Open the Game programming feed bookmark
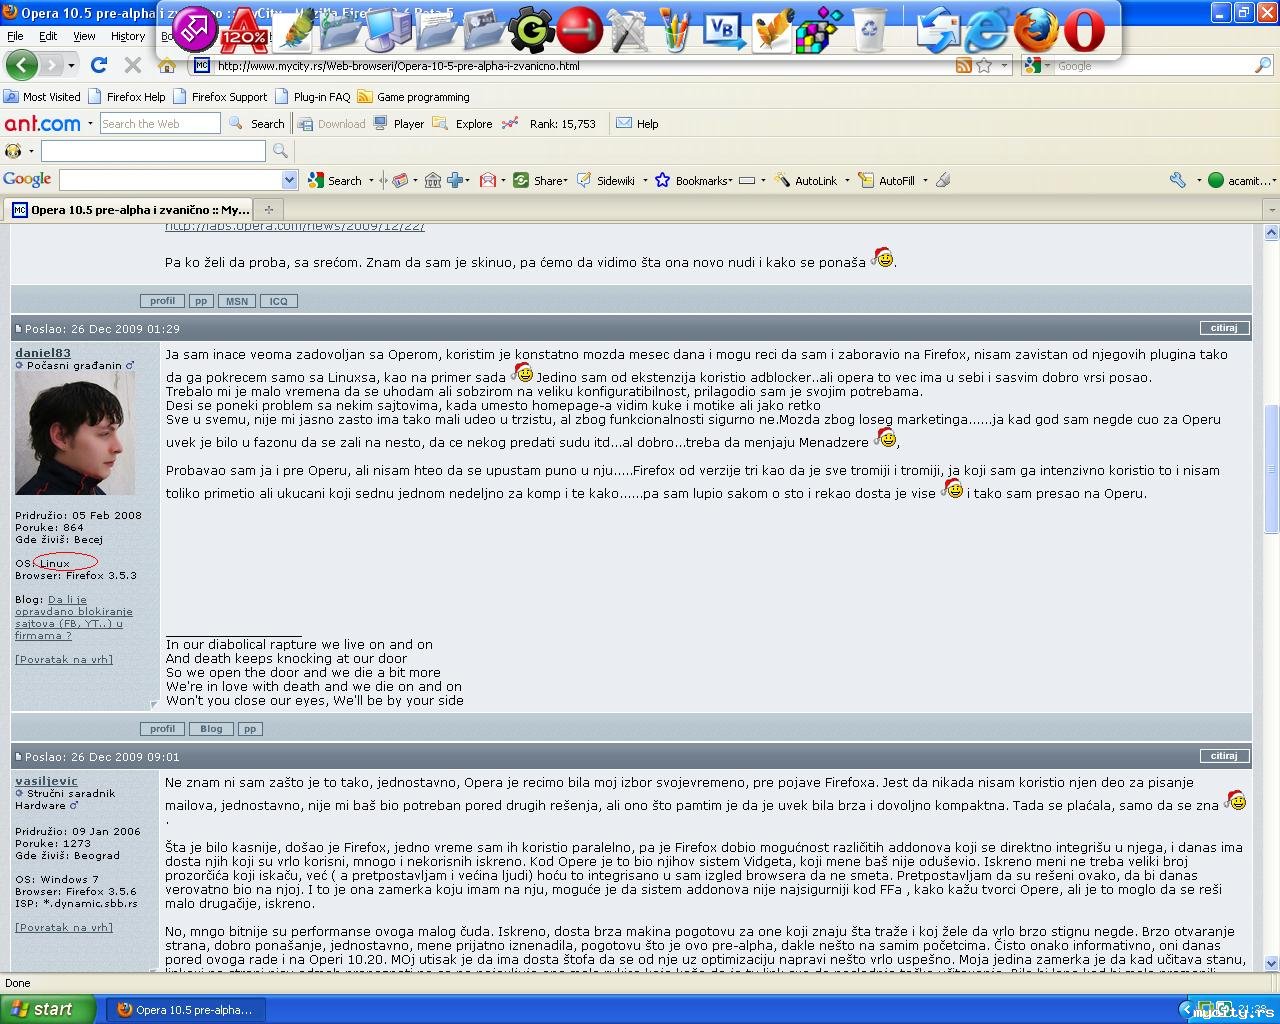Screen dimensions: 1280x1024 pos(413,97)
